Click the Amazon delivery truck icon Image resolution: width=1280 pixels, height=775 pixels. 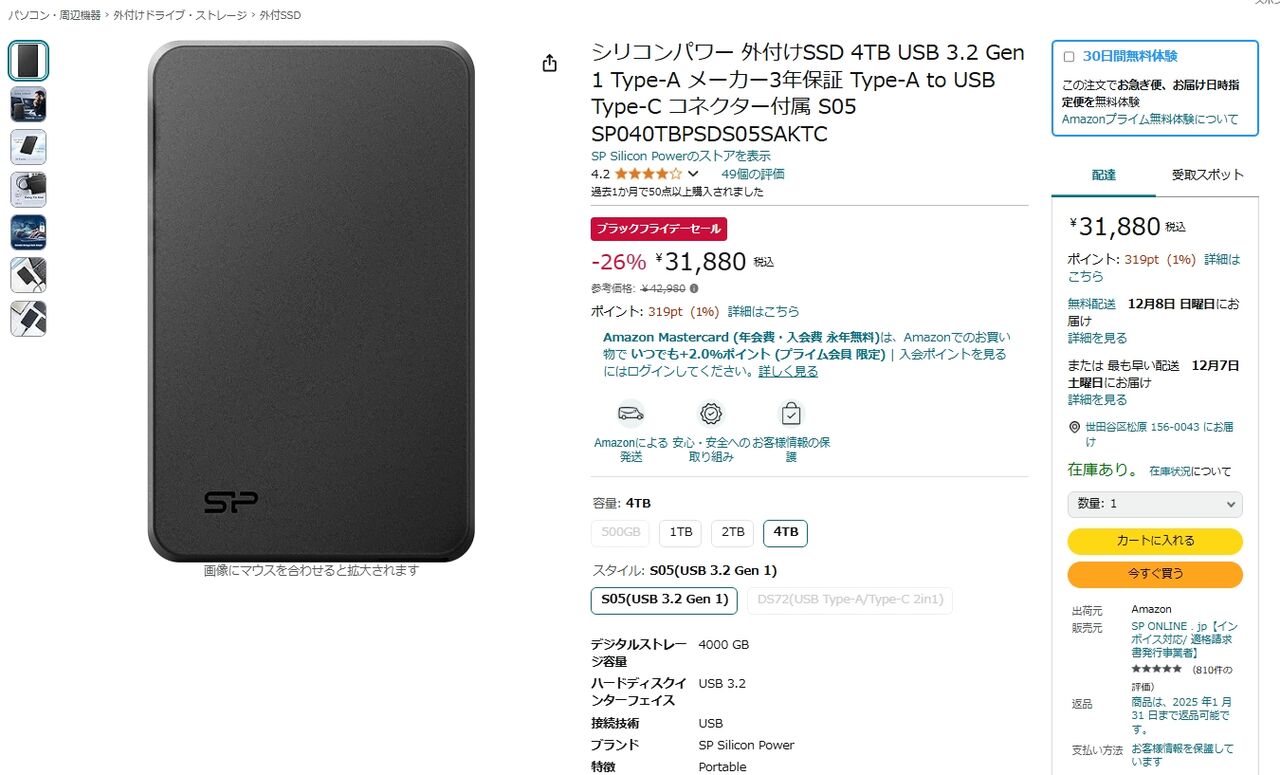(631, 413)
